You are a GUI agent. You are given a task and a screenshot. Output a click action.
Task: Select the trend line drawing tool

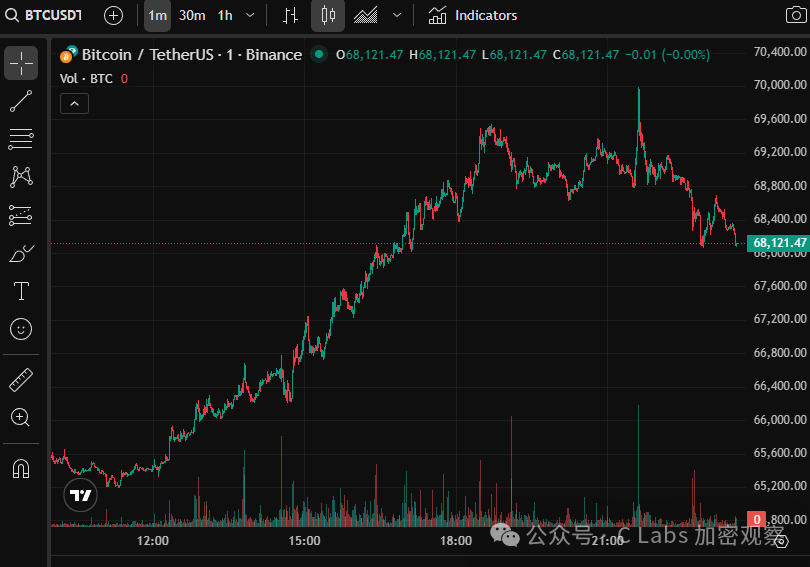[21, 101]
